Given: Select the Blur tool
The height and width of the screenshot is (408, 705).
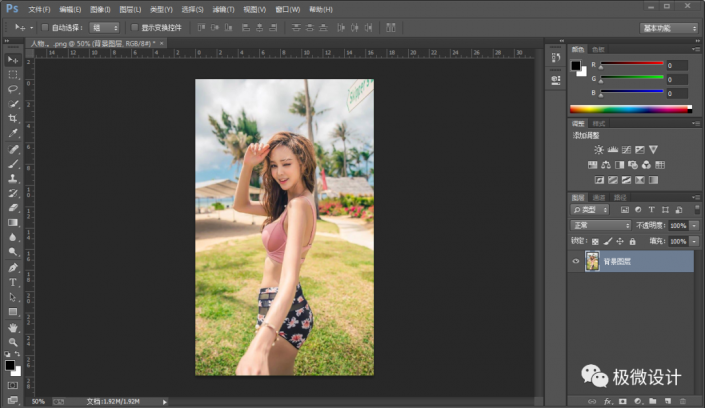Looking at the screenshot, I should tap(13, 237).
